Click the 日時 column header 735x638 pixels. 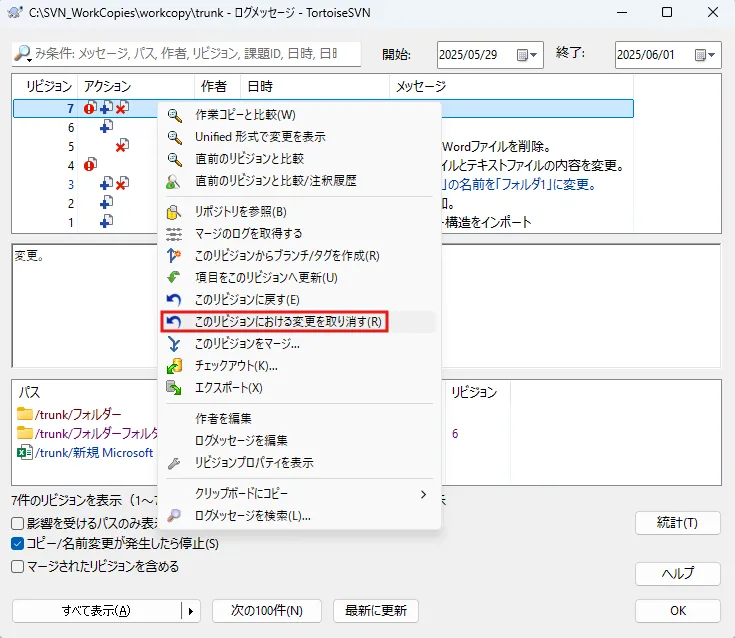(x=315, y=86)
